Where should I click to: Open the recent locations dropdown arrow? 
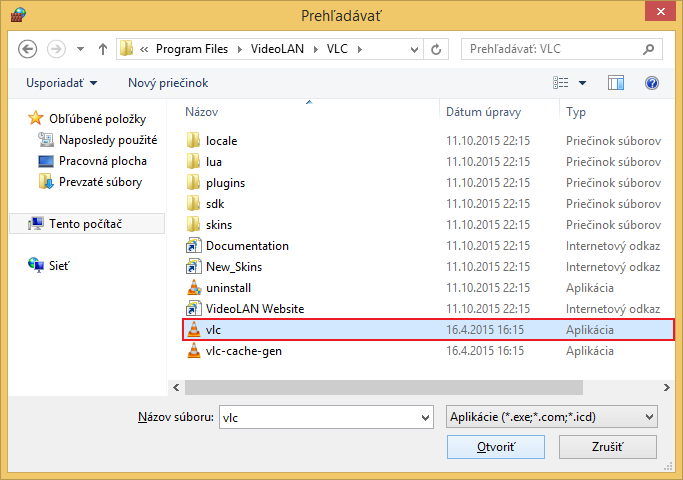(x=80, y=49)
